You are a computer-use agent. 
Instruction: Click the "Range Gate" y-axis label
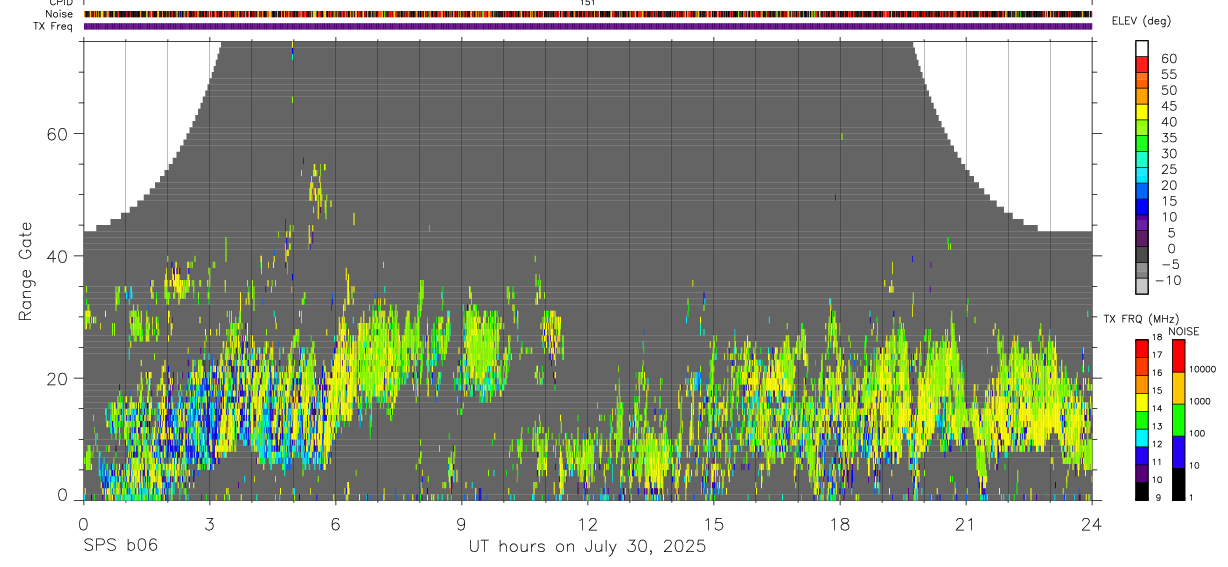pos(26,272)
